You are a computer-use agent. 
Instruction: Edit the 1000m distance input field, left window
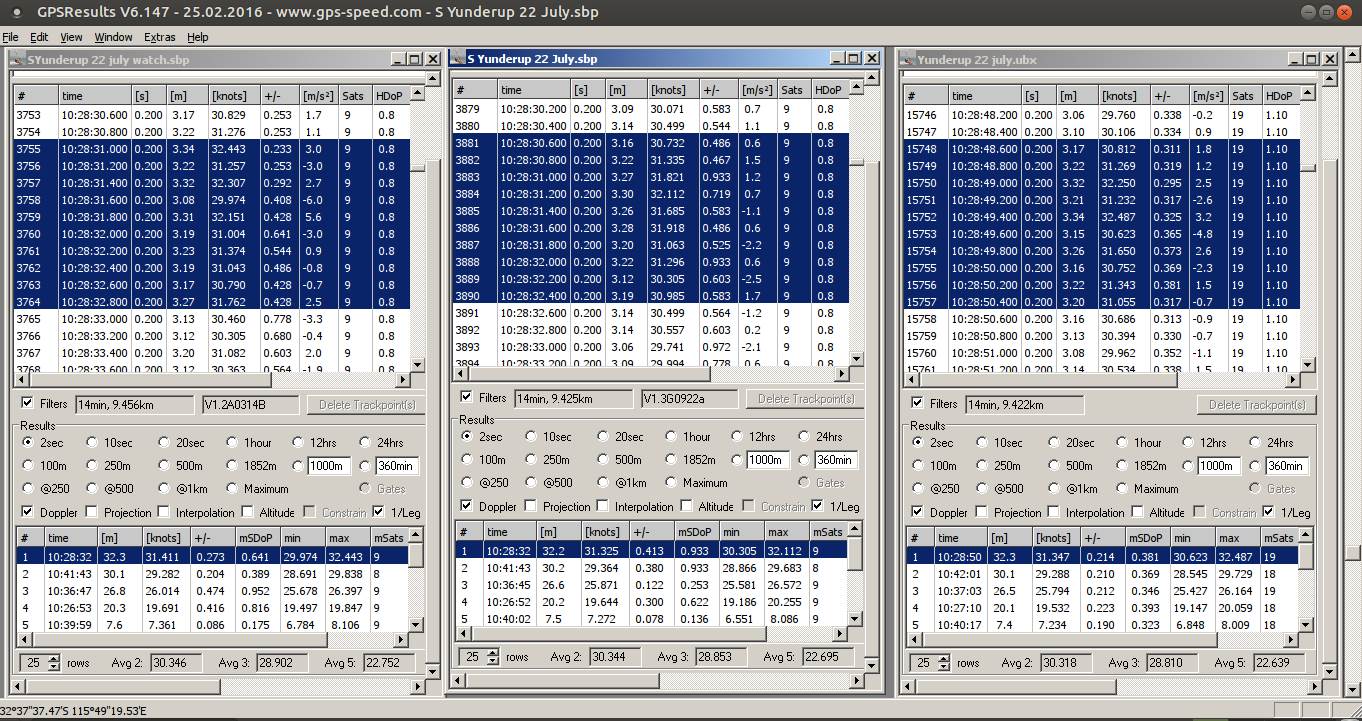point(329,464)
